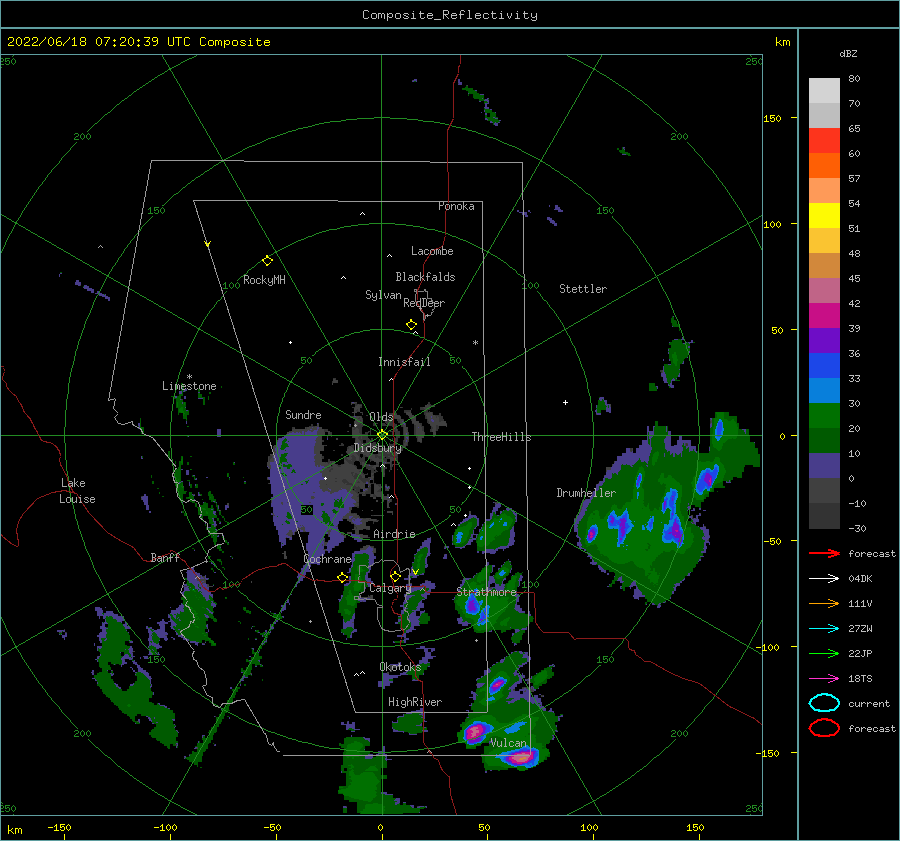Pick the bright green 30 dBZ swatch

(x=824, y=415)
